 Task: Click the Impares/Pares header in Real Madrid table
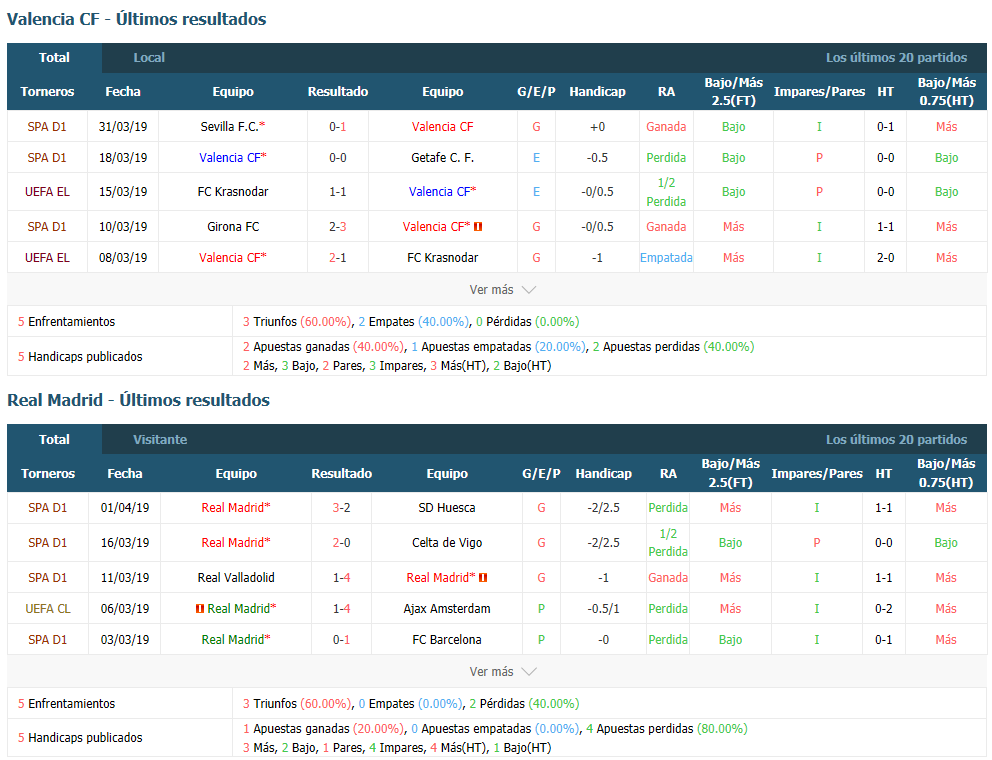[x=817, y=473]
